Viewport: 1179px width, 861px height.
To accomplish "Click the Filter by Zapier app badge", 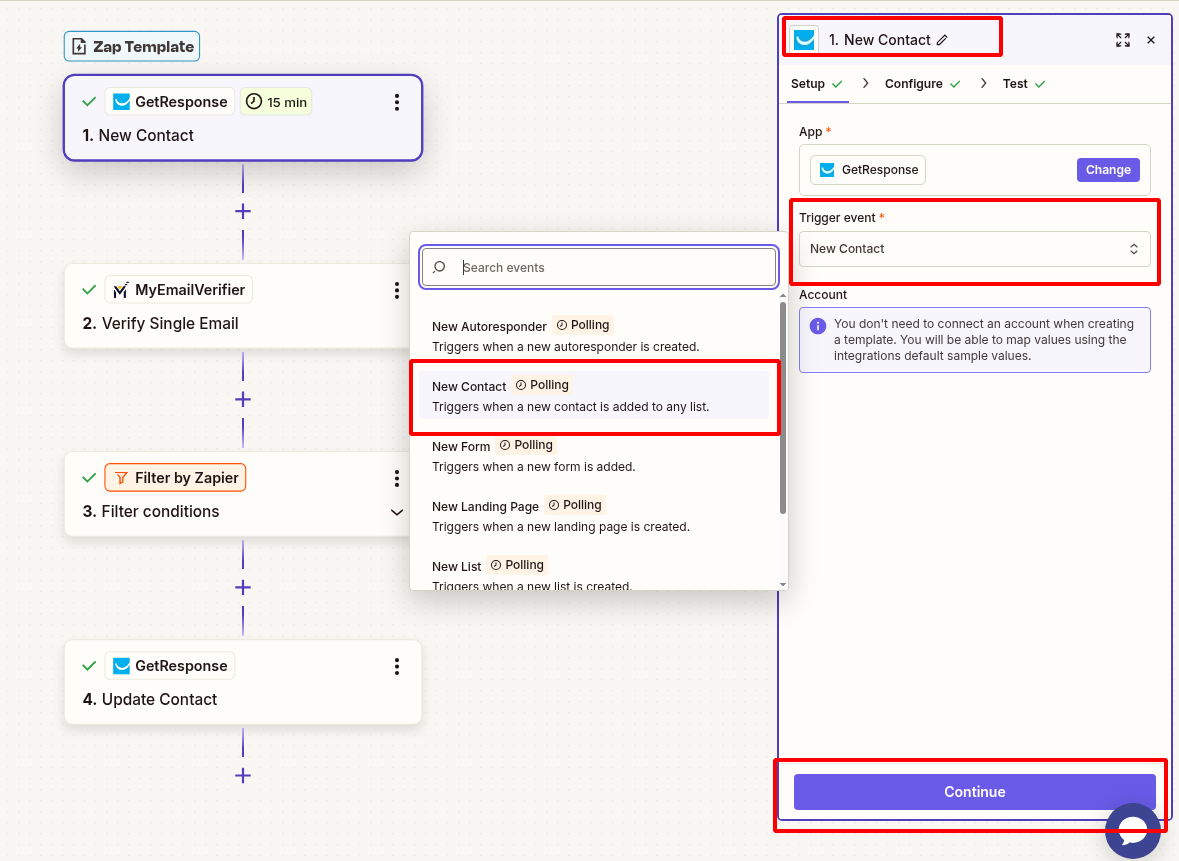I will (x=176, y=478).
